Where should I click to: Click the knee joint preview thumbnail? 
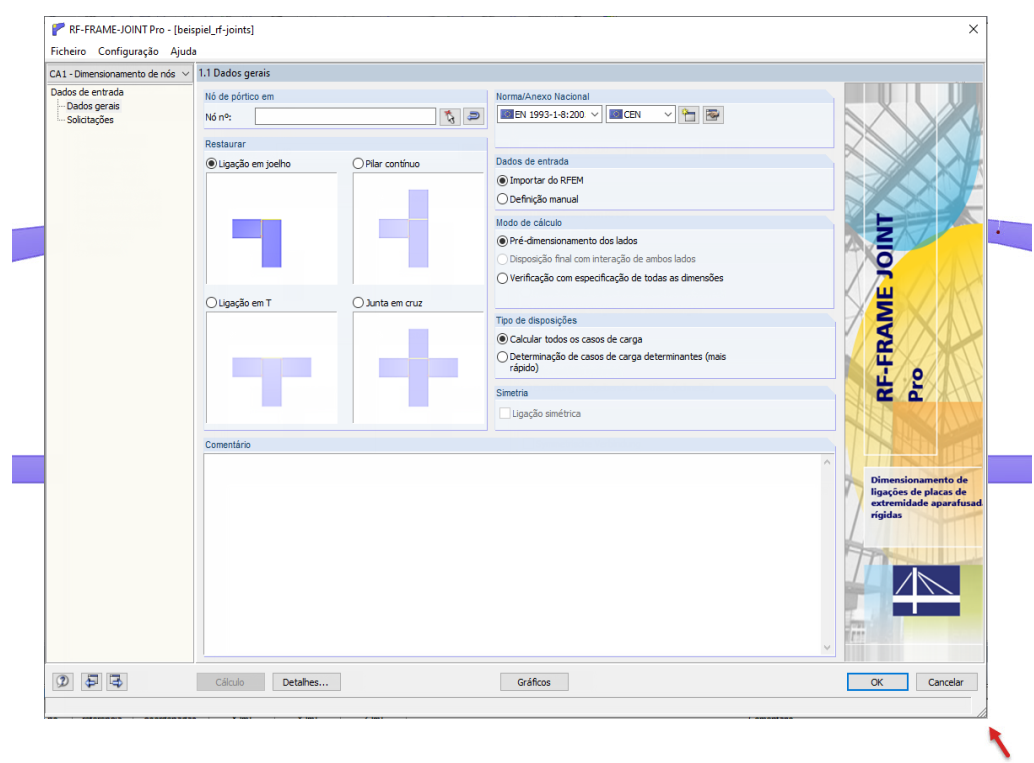(272, 229)
